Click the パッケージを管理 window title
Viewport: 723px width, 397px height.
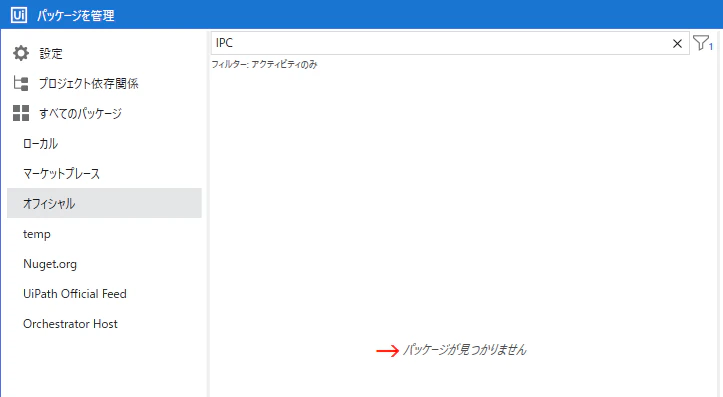(76, 16)
